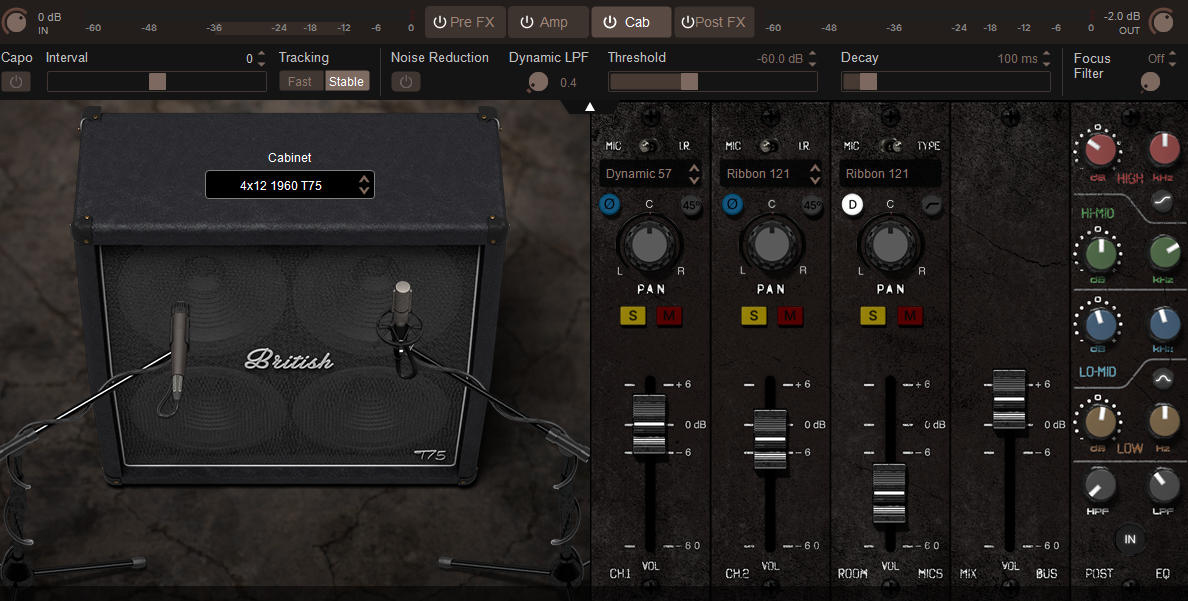Solo CH.2 with the yellow S button
Image resolution: width=1188 pixels, height=601 pixels.
coord(753,315)
